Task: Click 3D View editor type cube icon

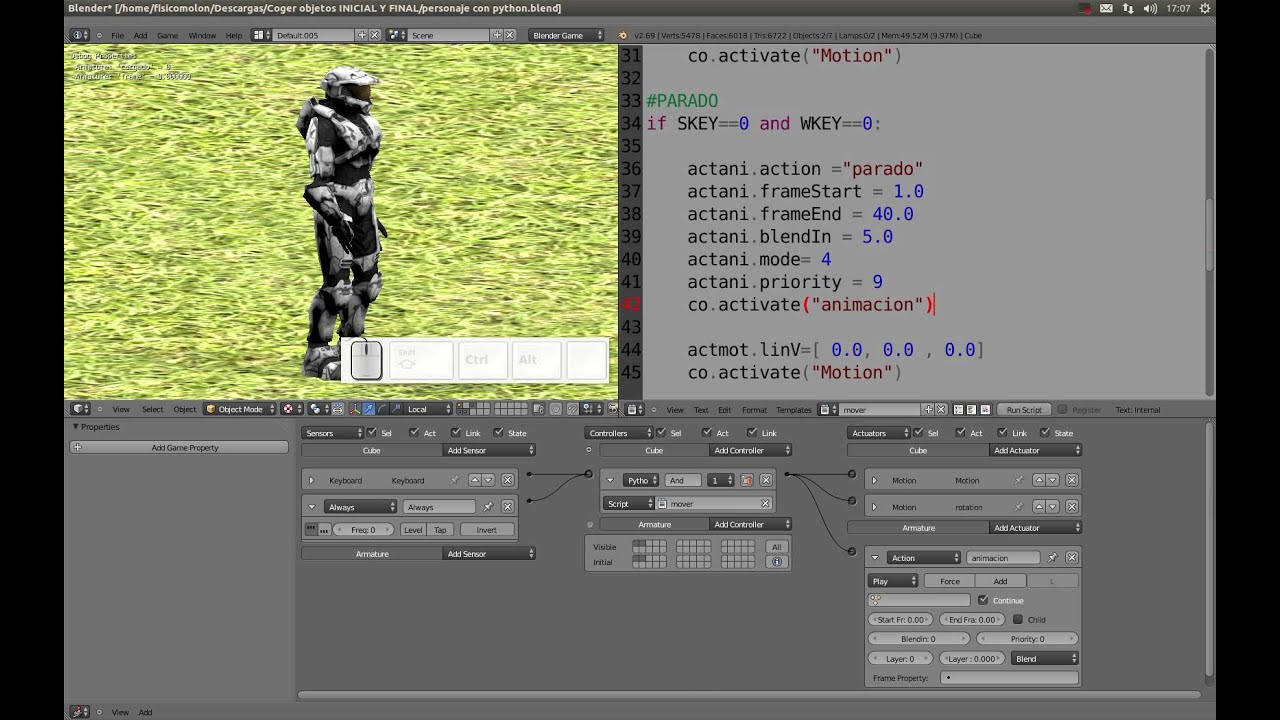Action: point(81,409)
